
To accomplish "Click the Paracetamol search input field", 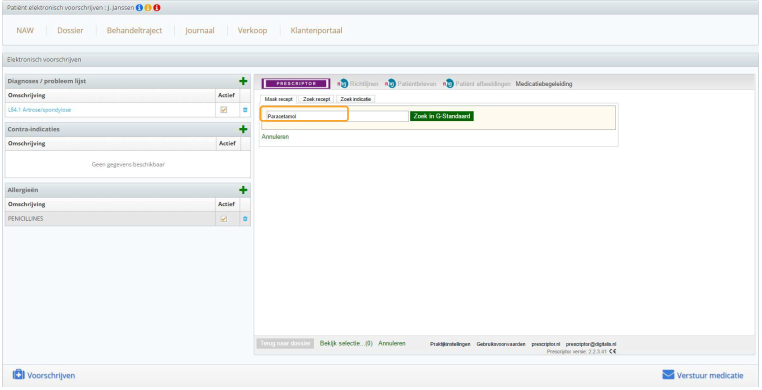I will pyautogui.click(x=337, y=116).
